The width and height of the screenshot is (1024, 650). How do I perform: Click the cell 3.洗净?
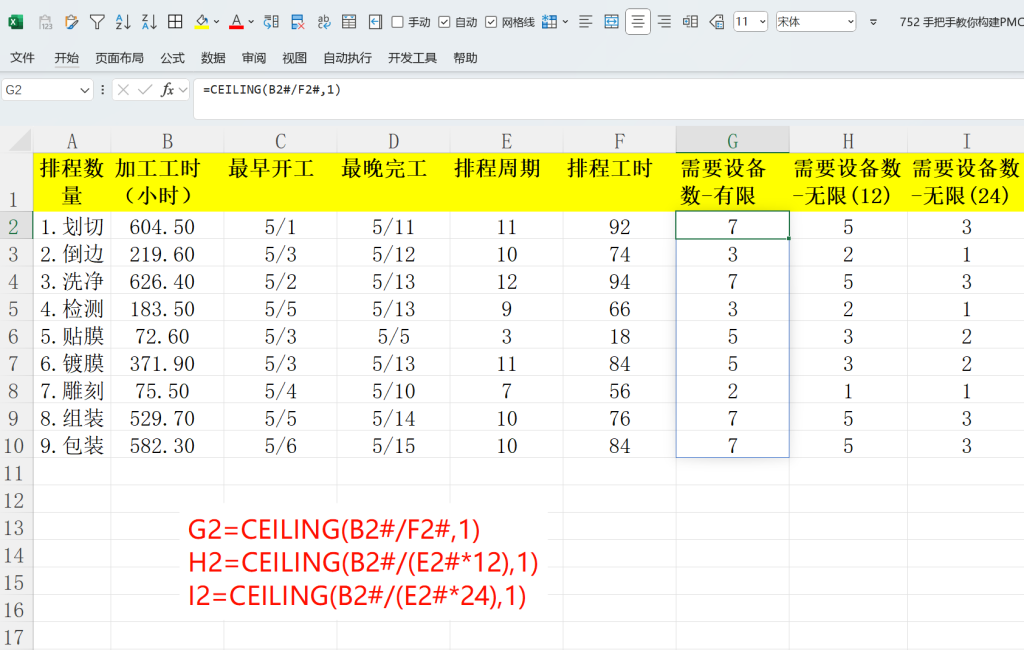(x=72, y=281)
